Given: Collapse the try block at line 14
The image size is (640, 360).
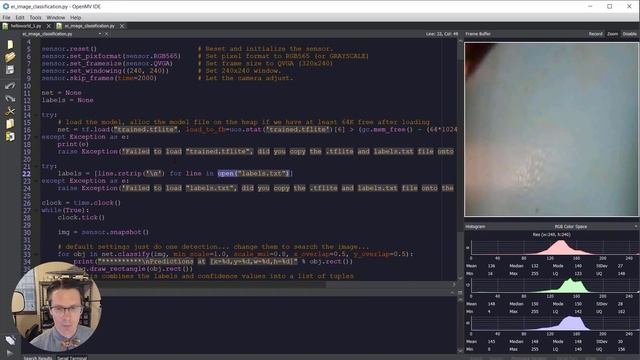Looking at the screenshot, I should click(x=36, y=115).
